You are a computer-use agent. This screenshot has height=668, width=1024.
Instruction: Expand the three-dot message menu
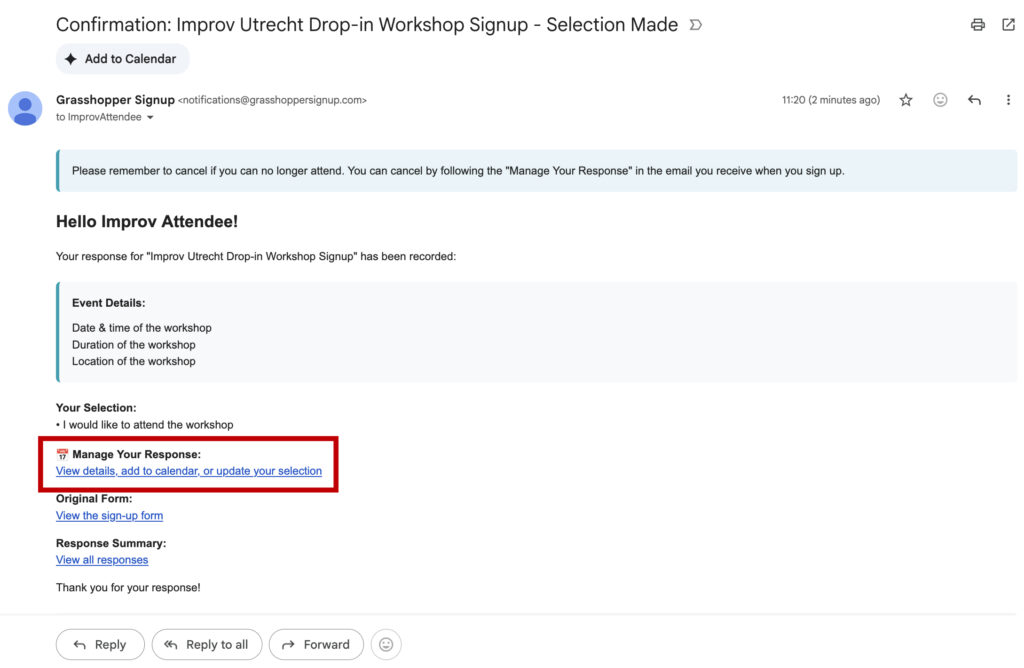tap(1008, 100)
